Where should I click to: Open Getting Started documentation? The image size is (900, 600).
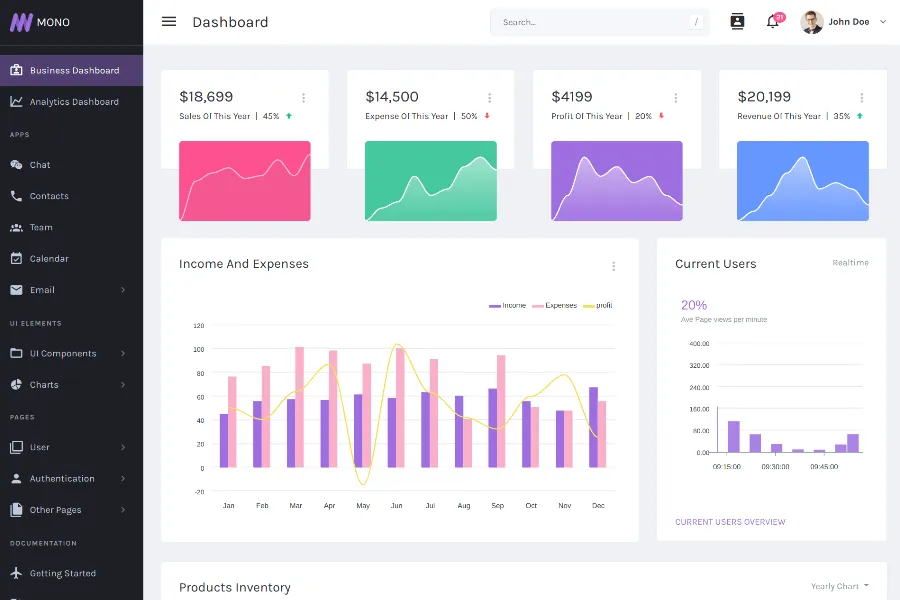(62, 574)
